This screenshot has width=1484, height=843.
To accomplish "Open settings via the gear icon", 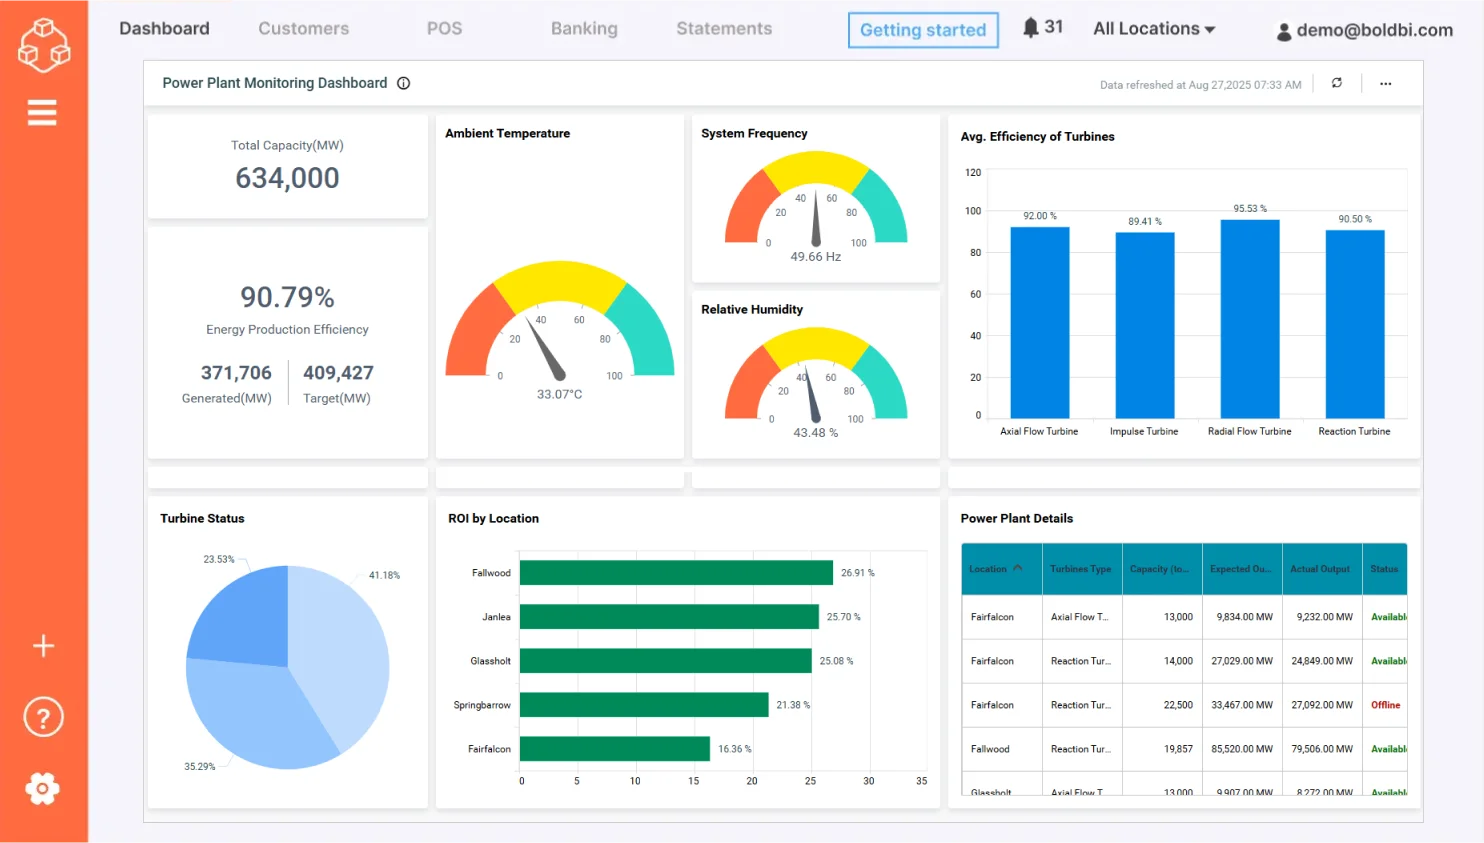I will point(43,788).
